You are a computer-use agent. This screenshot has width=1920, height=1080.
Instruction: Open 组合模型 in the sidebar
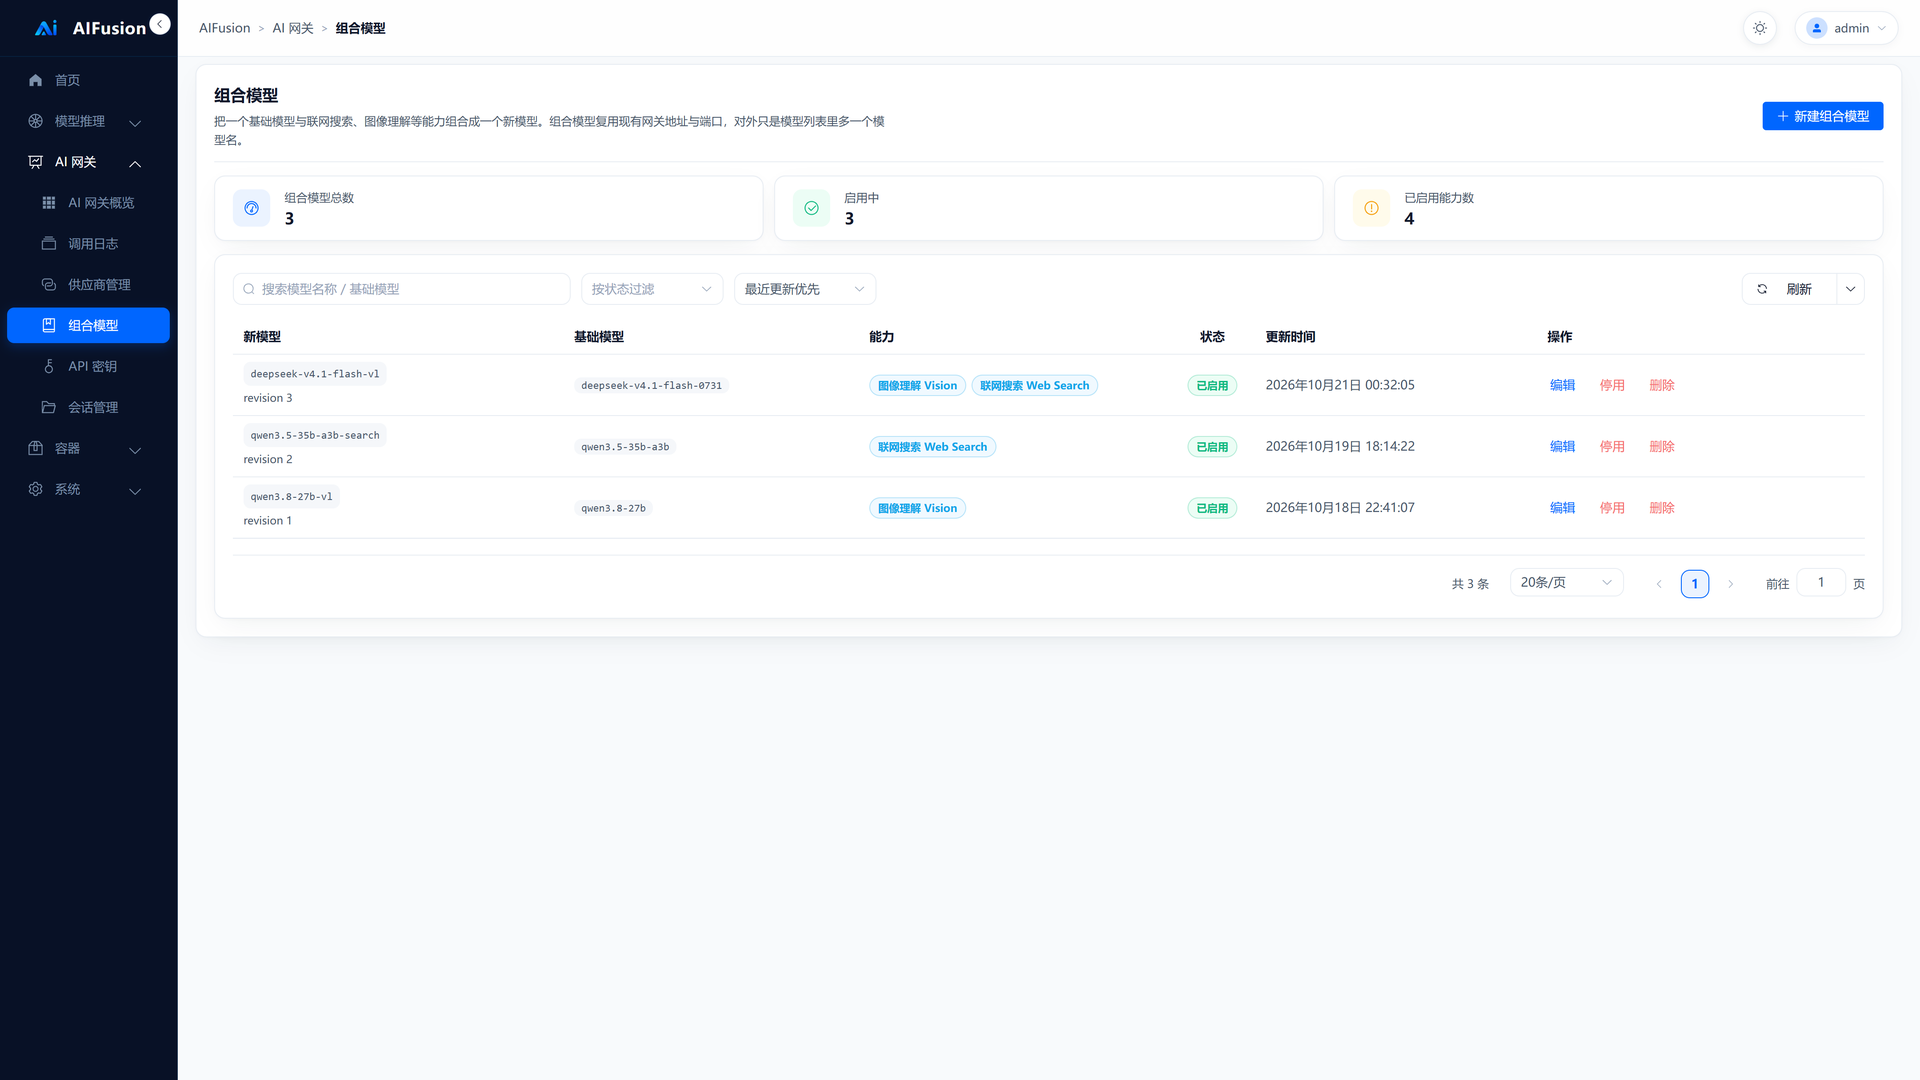tap(88, 326)
